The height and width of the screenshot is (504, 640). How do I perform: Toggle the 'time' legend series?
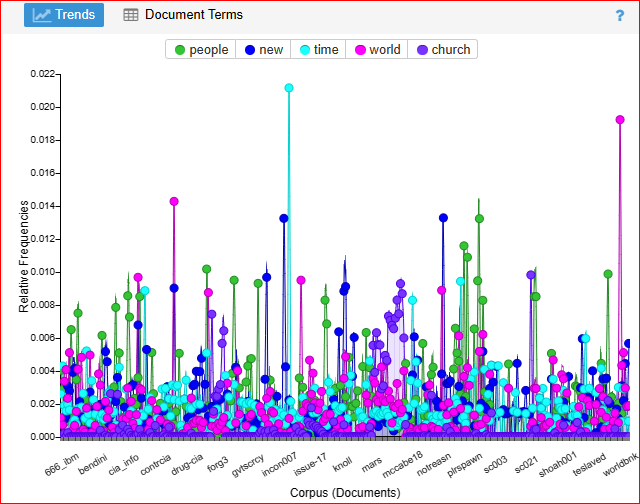pyautogui.click(x=319, y=50)
